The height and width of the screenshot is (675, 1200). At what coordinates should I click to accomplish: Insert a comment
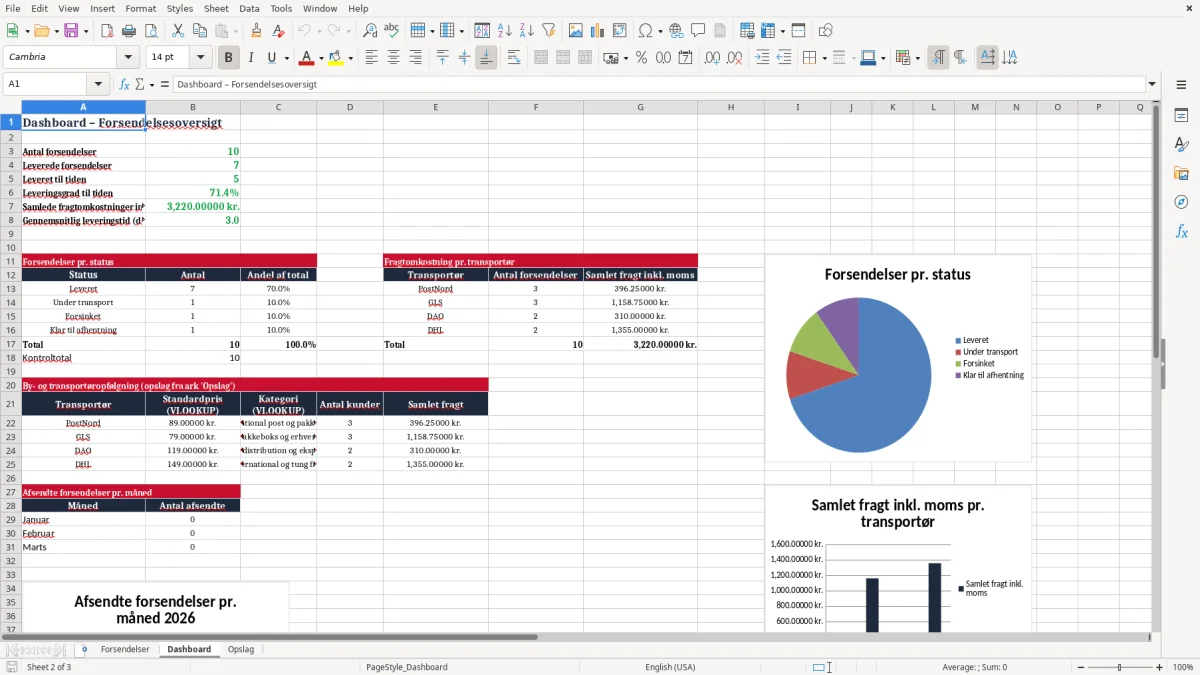(698, 31)
